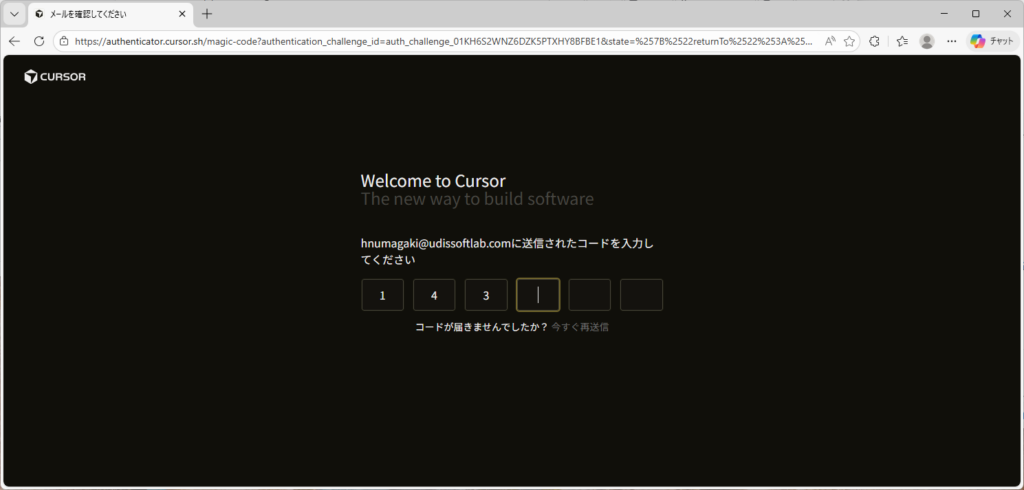Open the favorites list icon
Image resolution: width=1024 pixels, height=490 pixels.
point(902,41)
